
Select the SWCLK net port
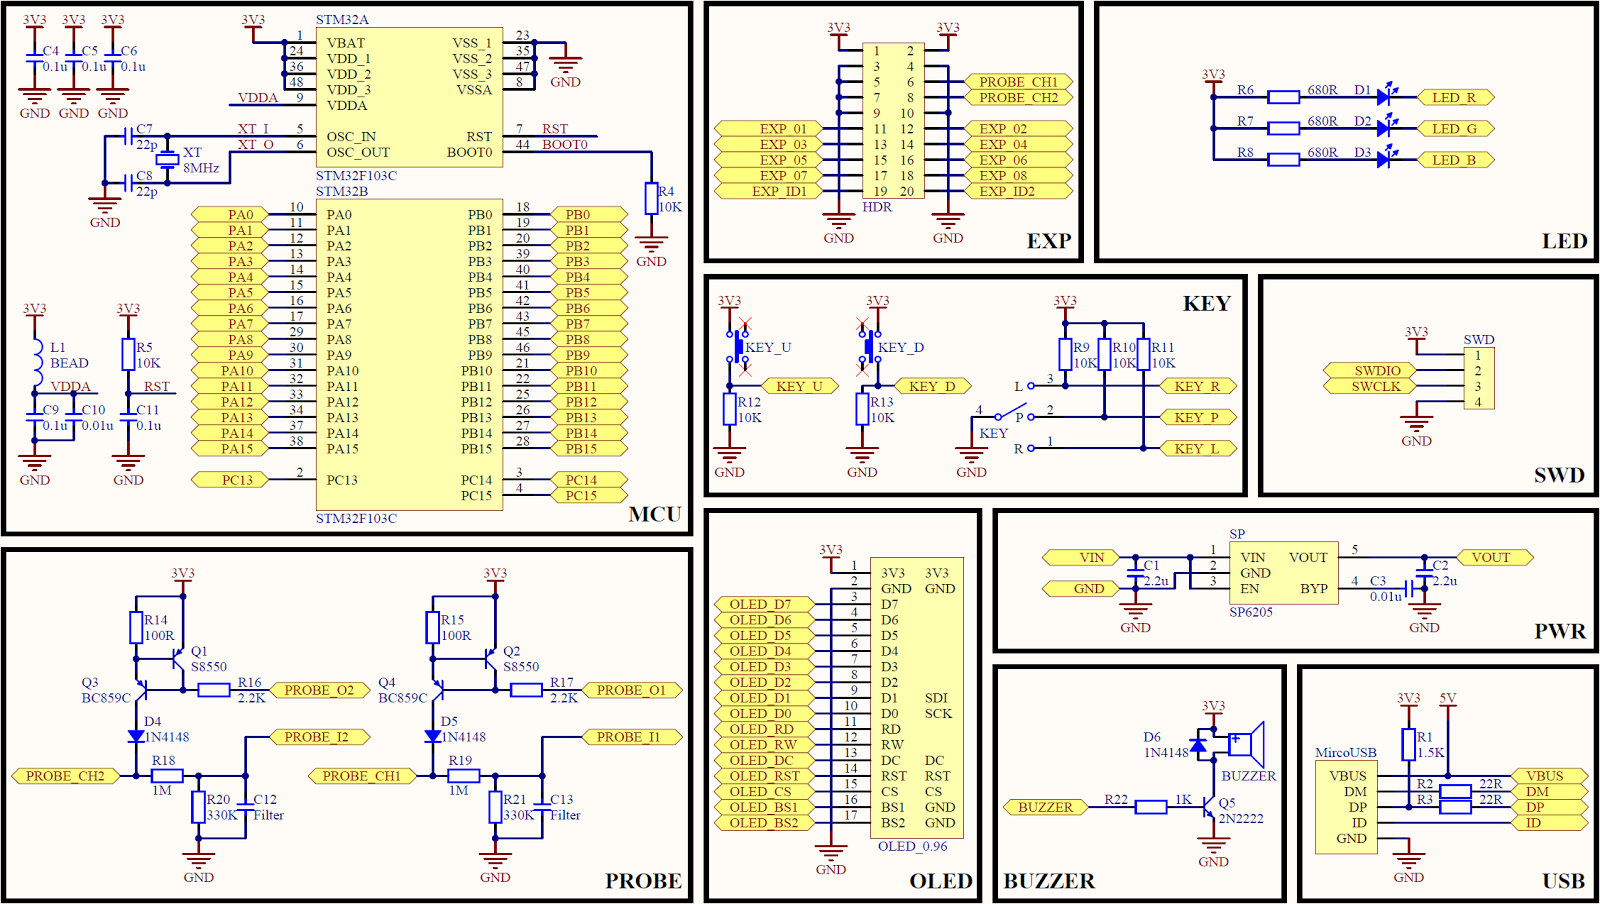(1377, 386)
